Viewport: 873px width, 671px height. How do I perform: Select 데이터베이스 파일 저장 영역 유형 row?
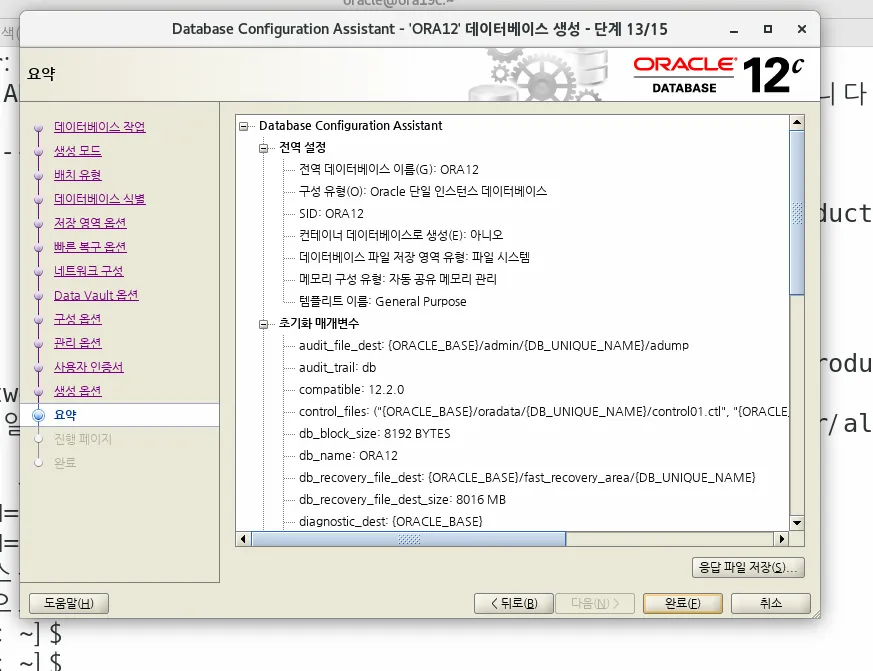pyautogui.click(x=414, y=257)
